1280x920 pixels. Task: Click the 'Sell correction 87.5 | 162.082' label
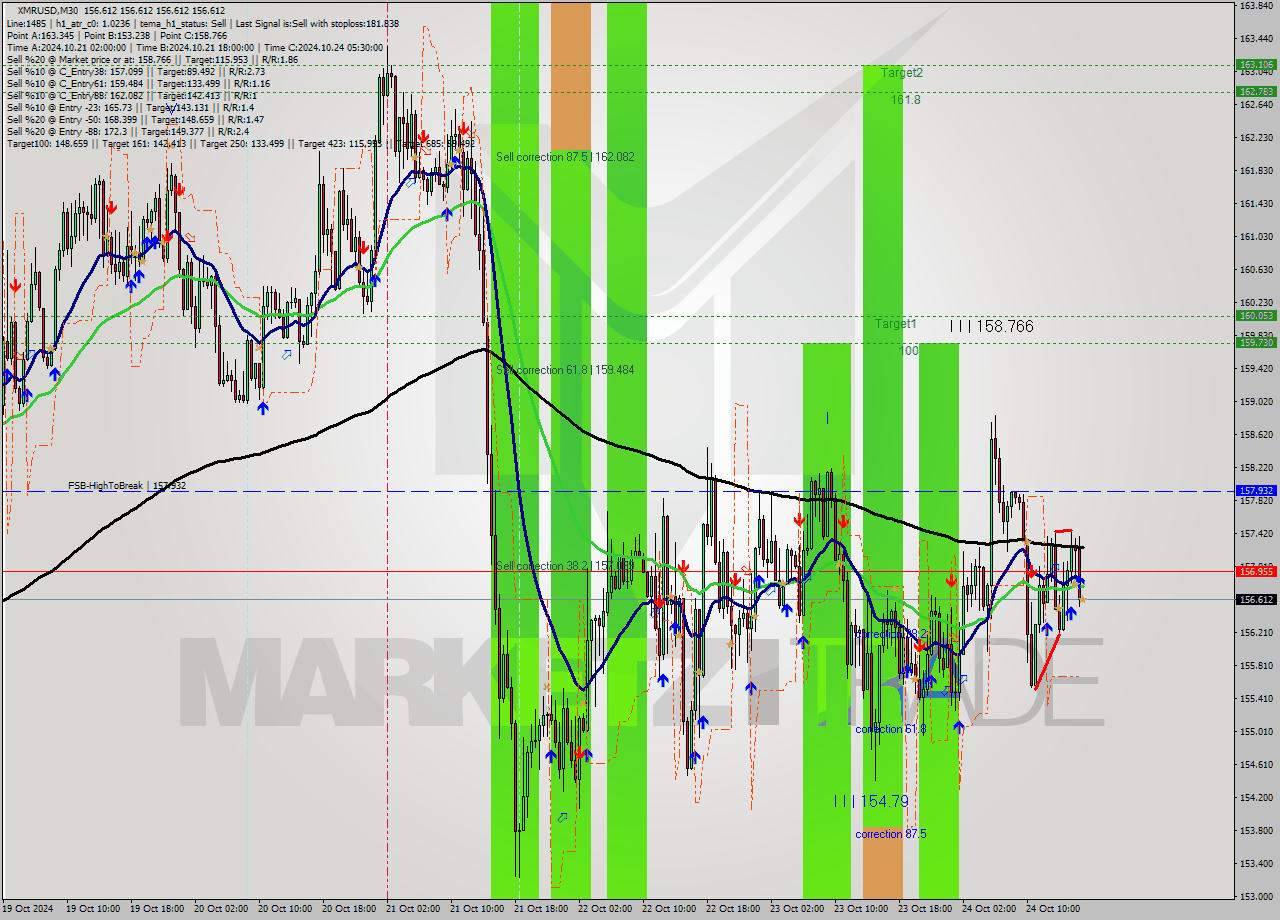coord(565,157)
